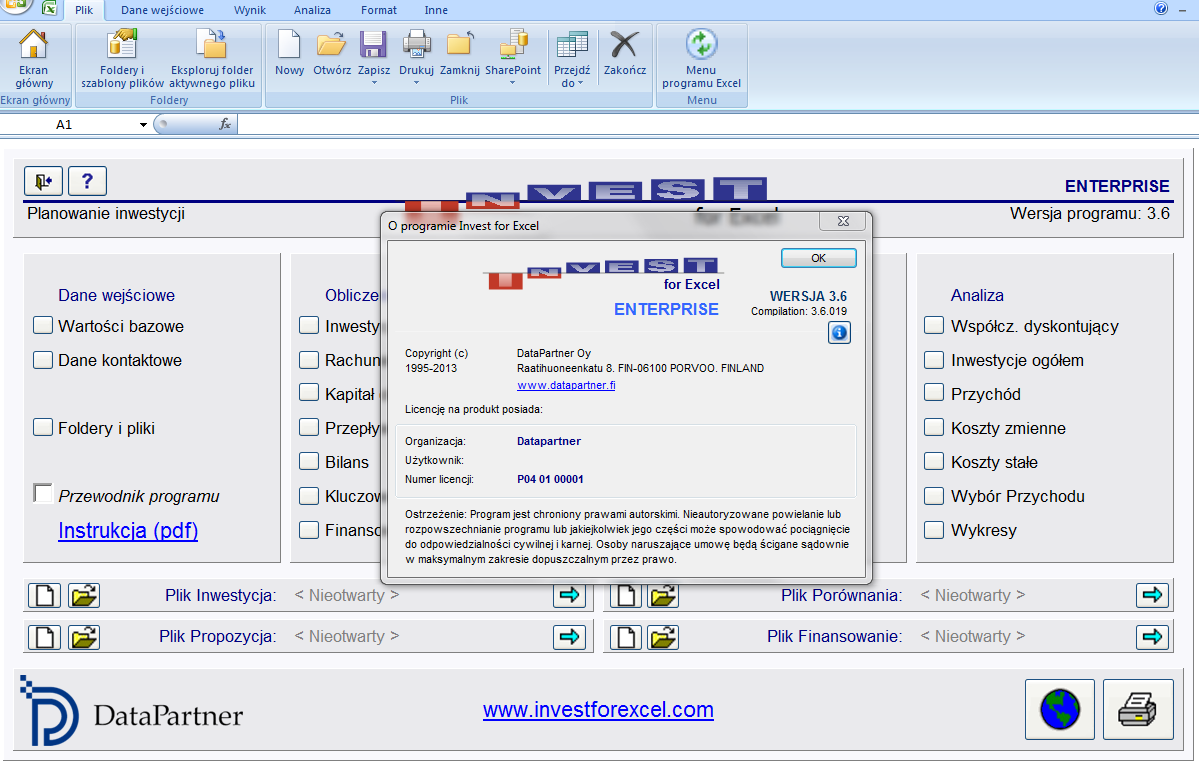The image size is (1199, 767).
Task: Click into the formula bar field
Action: coord(717,124)
